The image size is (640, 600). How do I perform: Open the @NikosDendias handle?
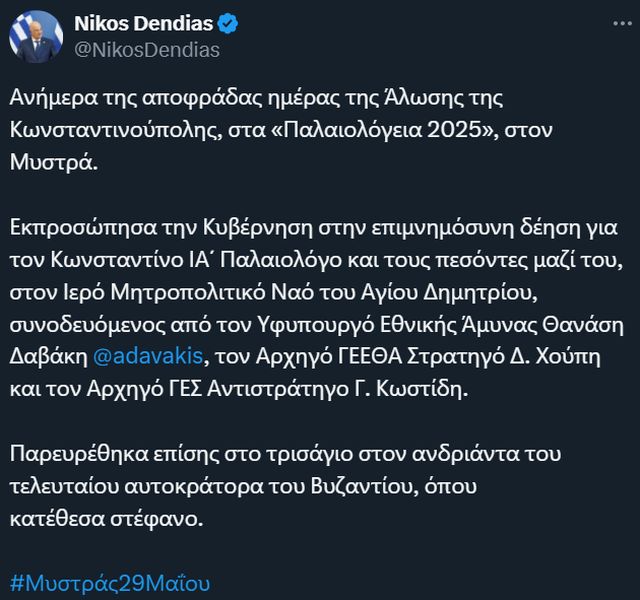(x=147, y=50)
